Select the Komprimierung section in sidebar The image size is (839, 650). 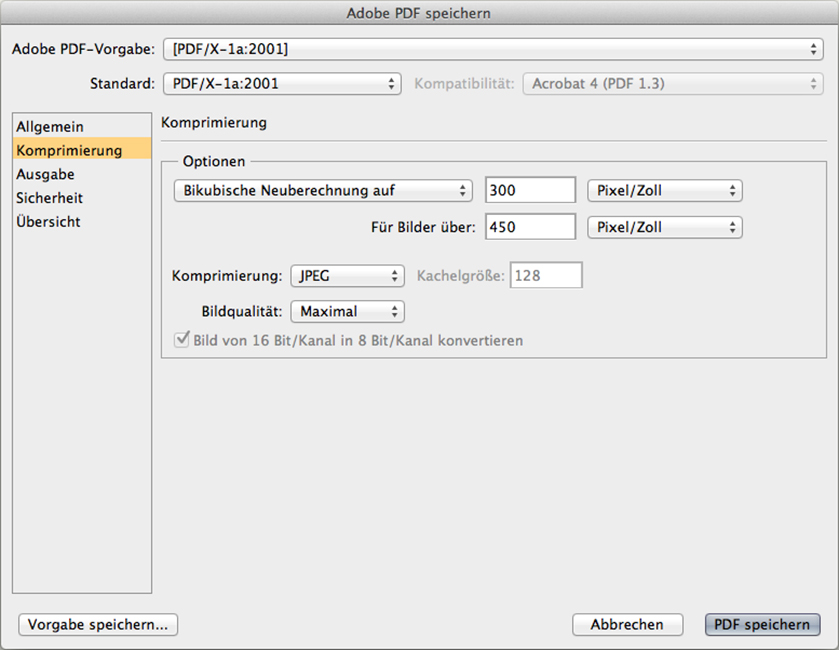(82, 150)
